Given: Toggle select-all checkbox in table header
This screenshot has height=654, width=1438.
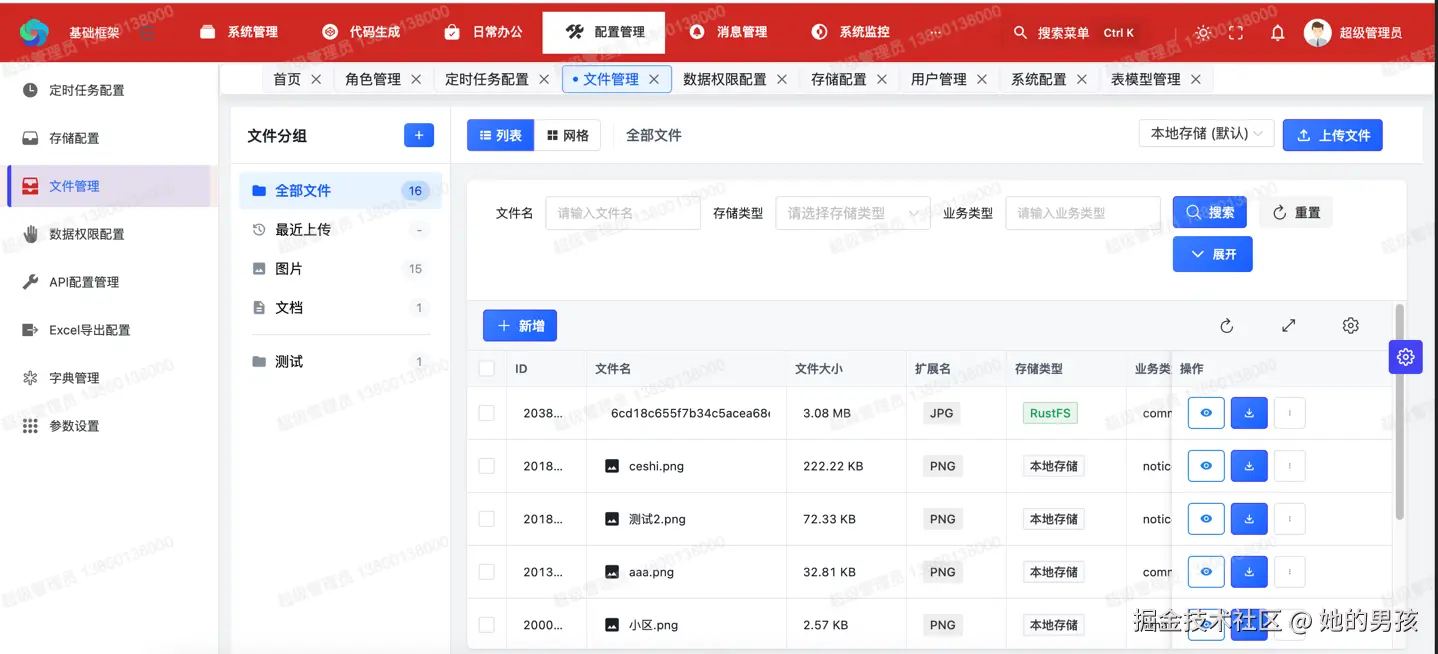Looking at the screenshot, I should point(487,369).
